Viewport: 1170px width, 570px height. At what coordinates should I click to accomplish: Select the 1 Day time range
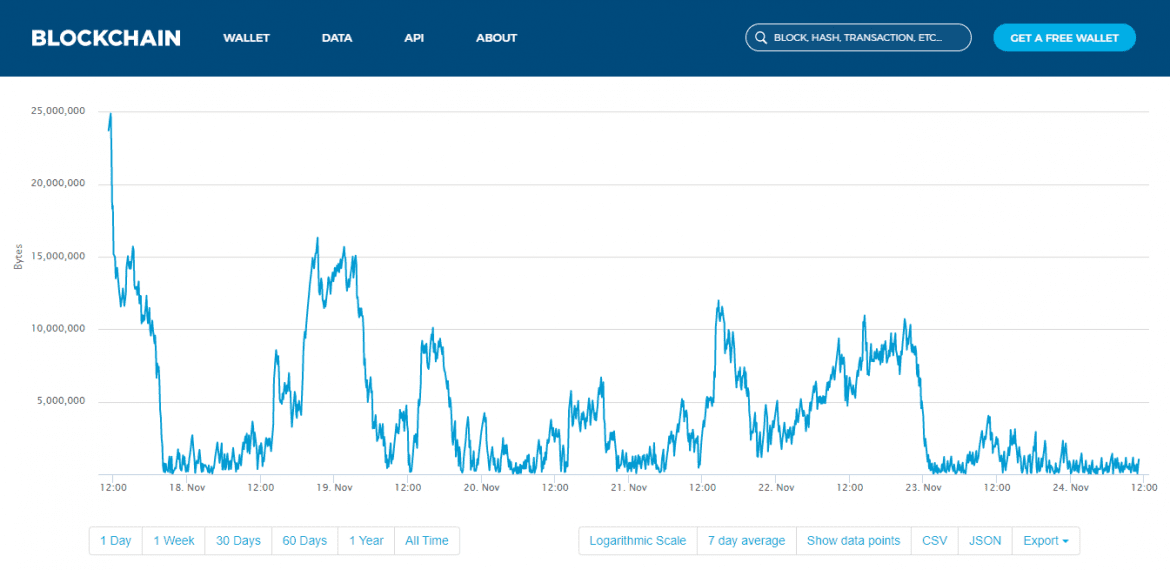coord(116,541)
